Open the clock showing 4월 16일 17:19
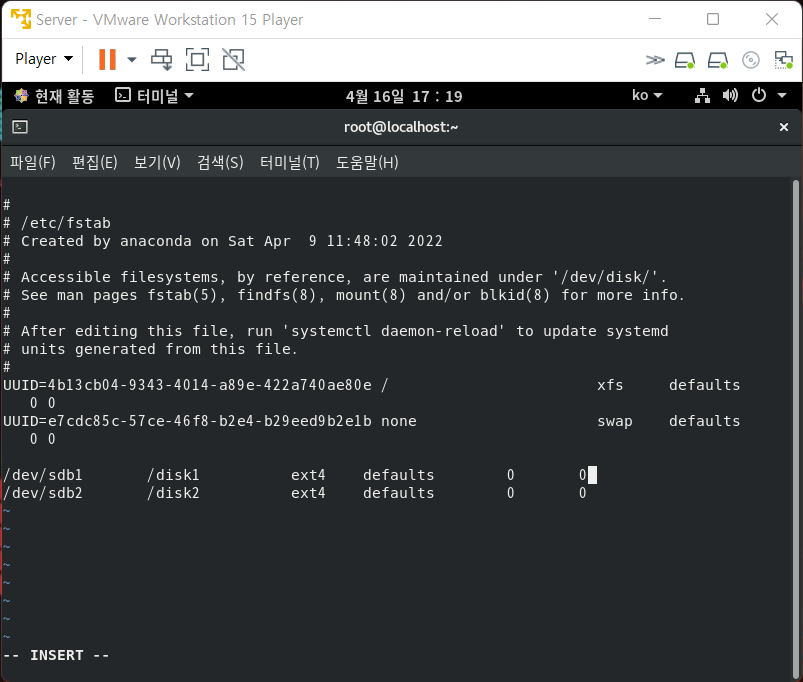The width and height of the screenshot is (803, 682). [x=404, y=96]
